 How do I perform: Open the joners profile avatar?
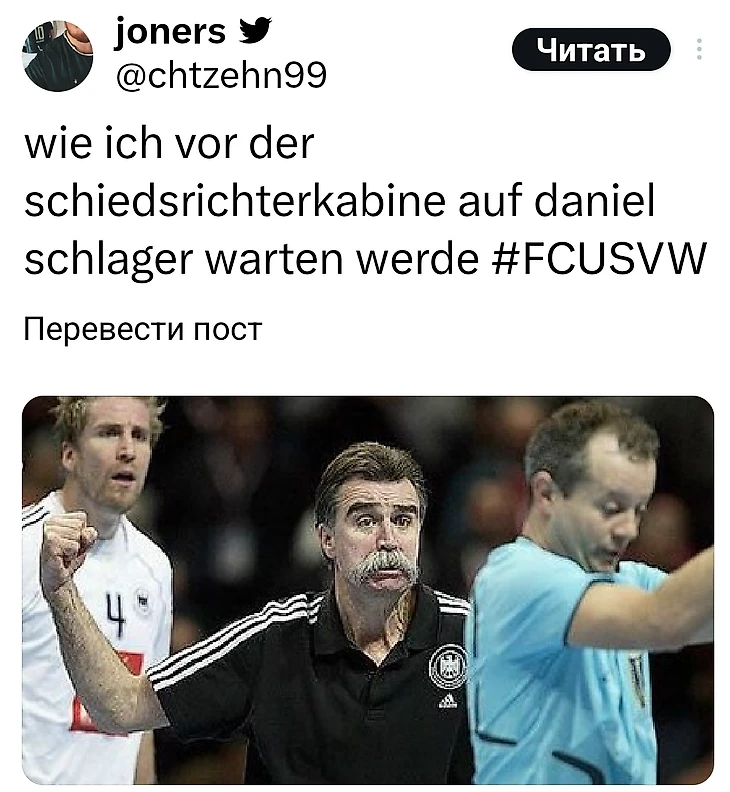click(58, 56)
